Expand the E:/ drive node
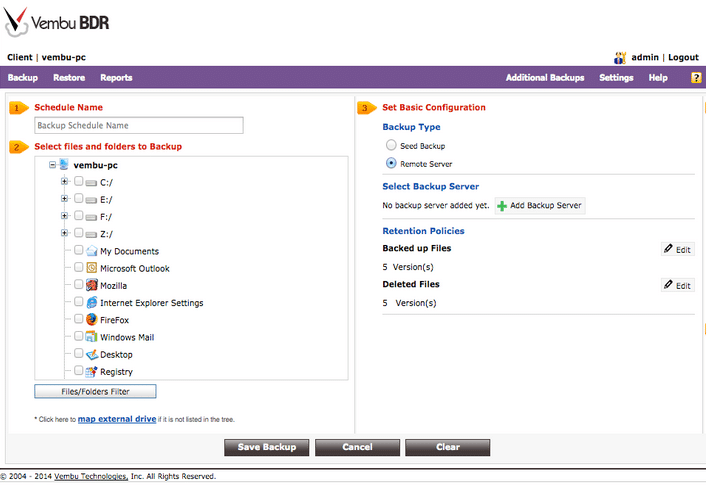This screenshot has height=488, width=709. click(x=64, y=199)
